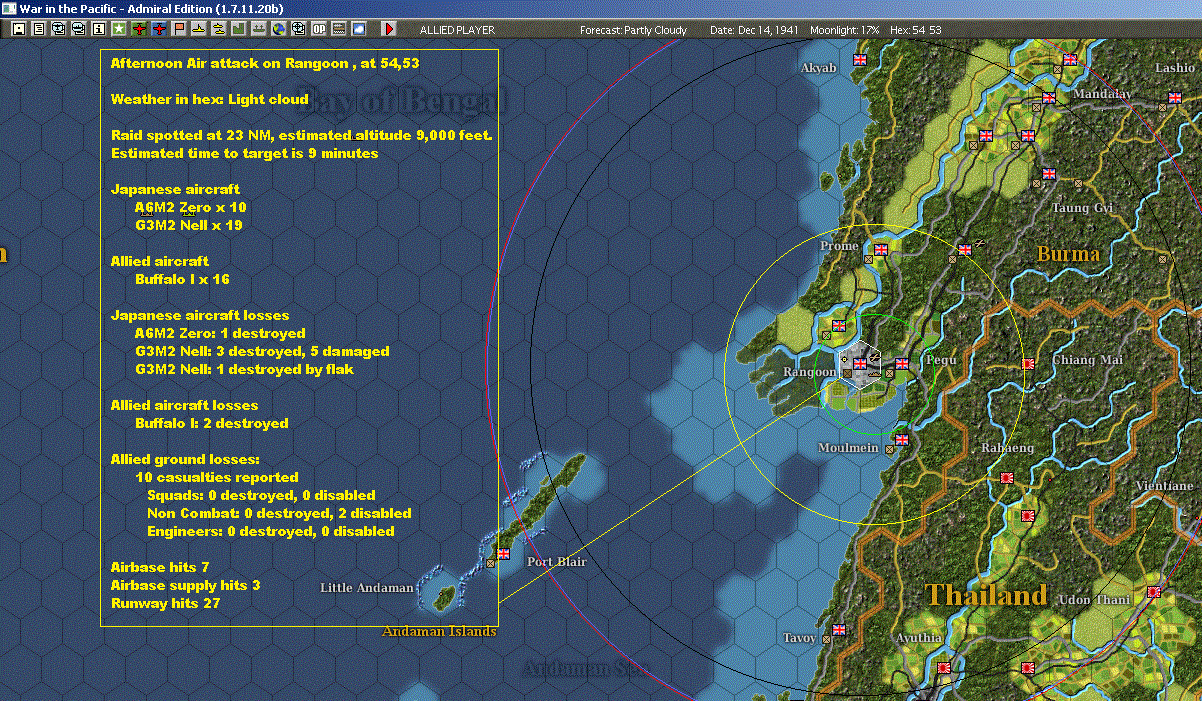Click the 'A6M2 Zero x 10' line
1202x701 pixels.
[x=191, y=207]
